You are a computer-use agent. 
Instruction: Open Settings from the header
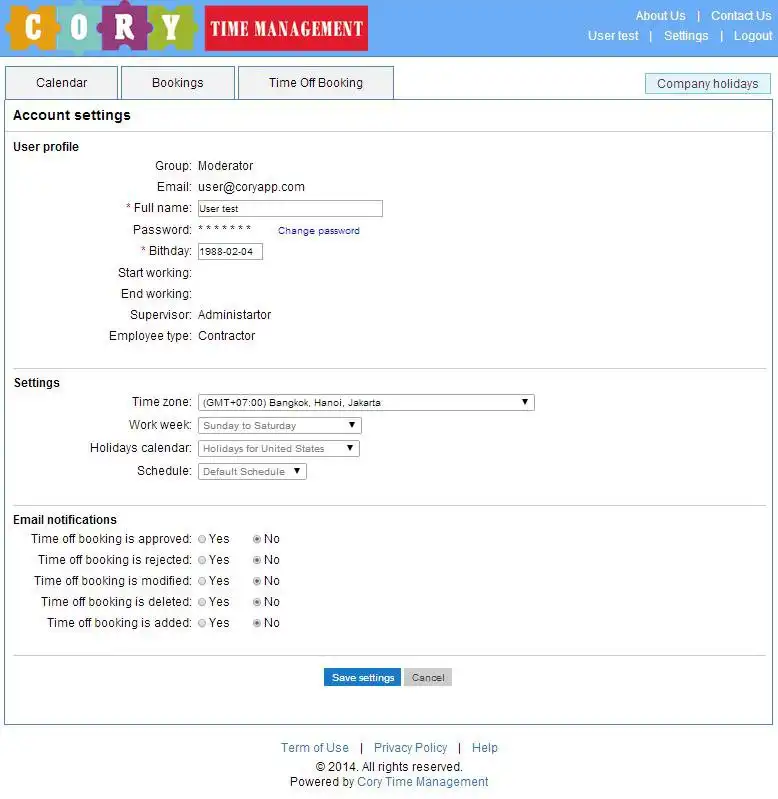coord(686,36)
